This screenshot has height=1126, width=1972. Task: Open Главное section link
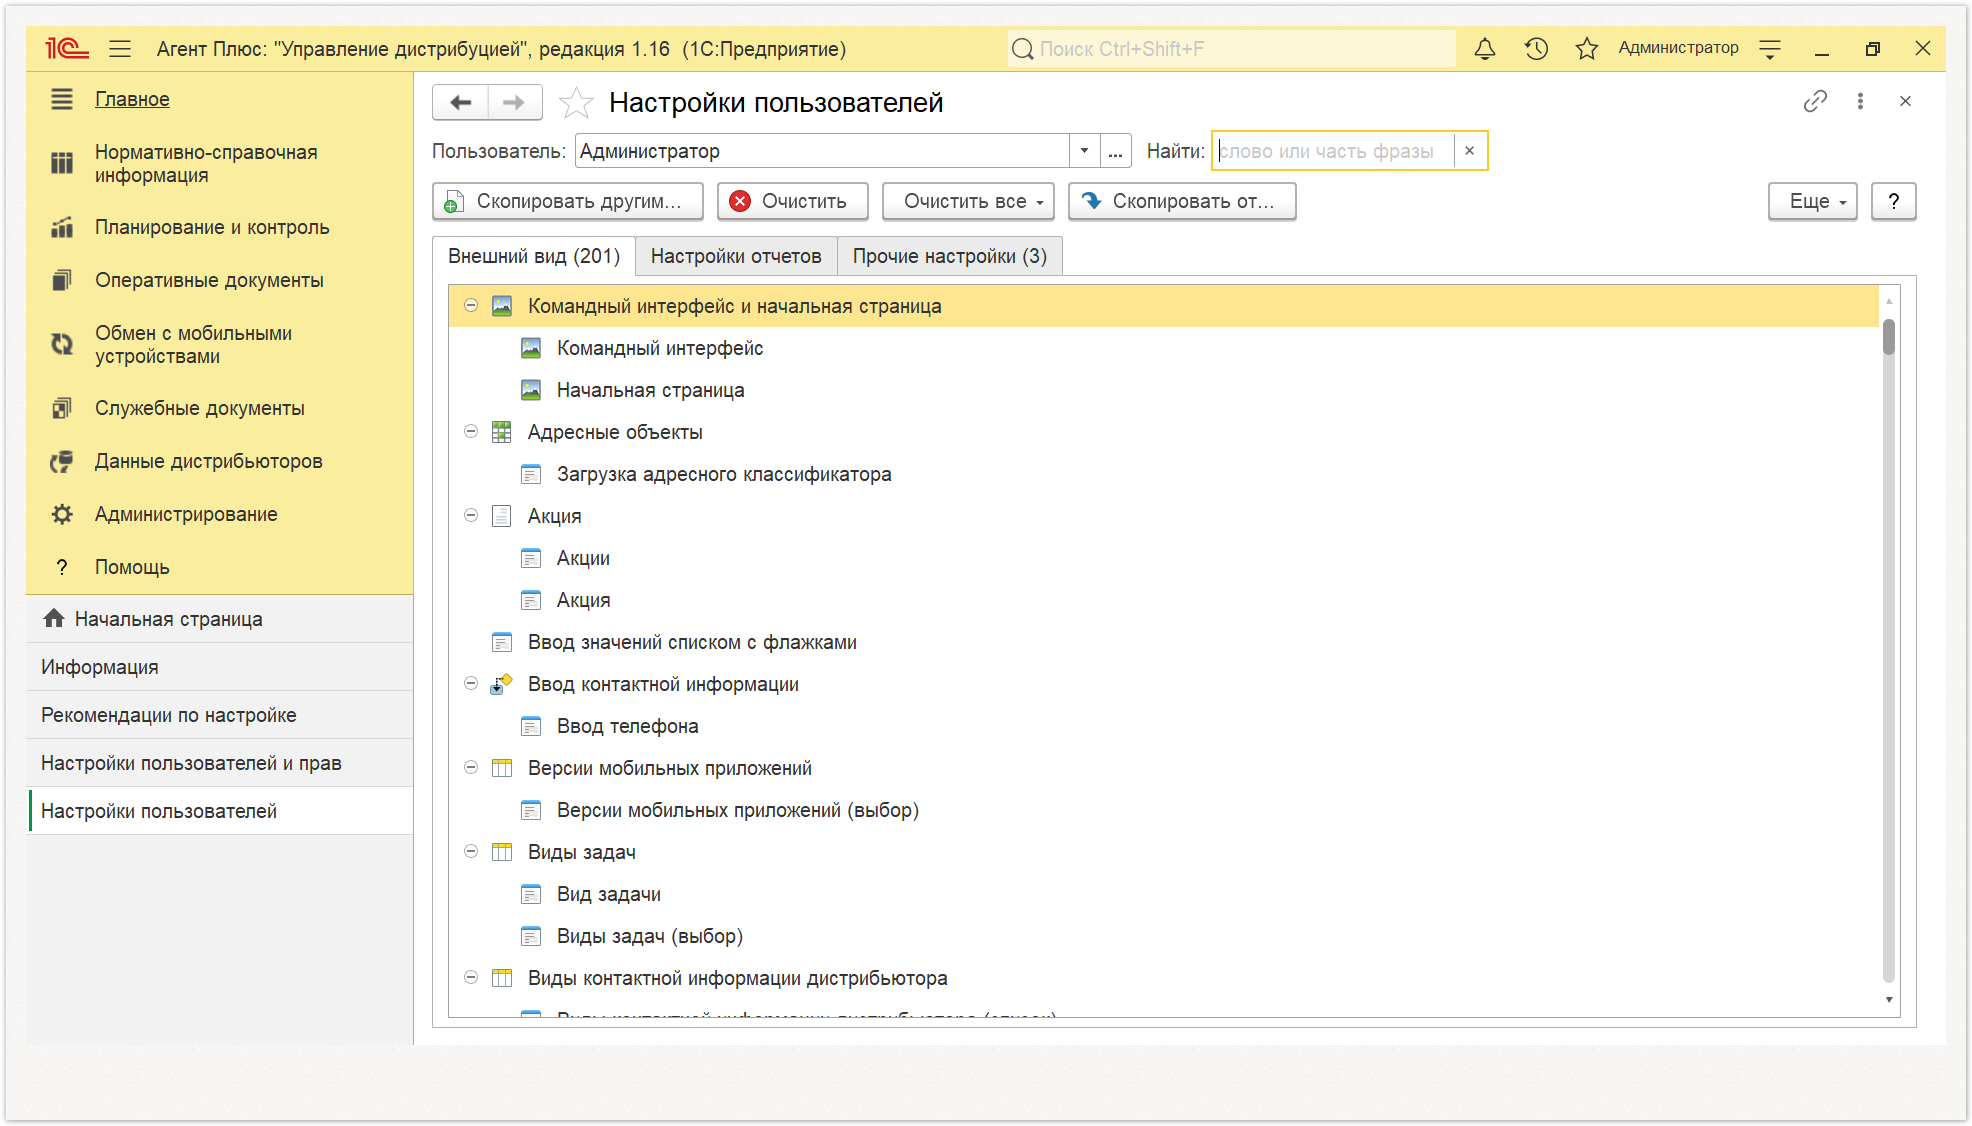click(x=132, y=99)
